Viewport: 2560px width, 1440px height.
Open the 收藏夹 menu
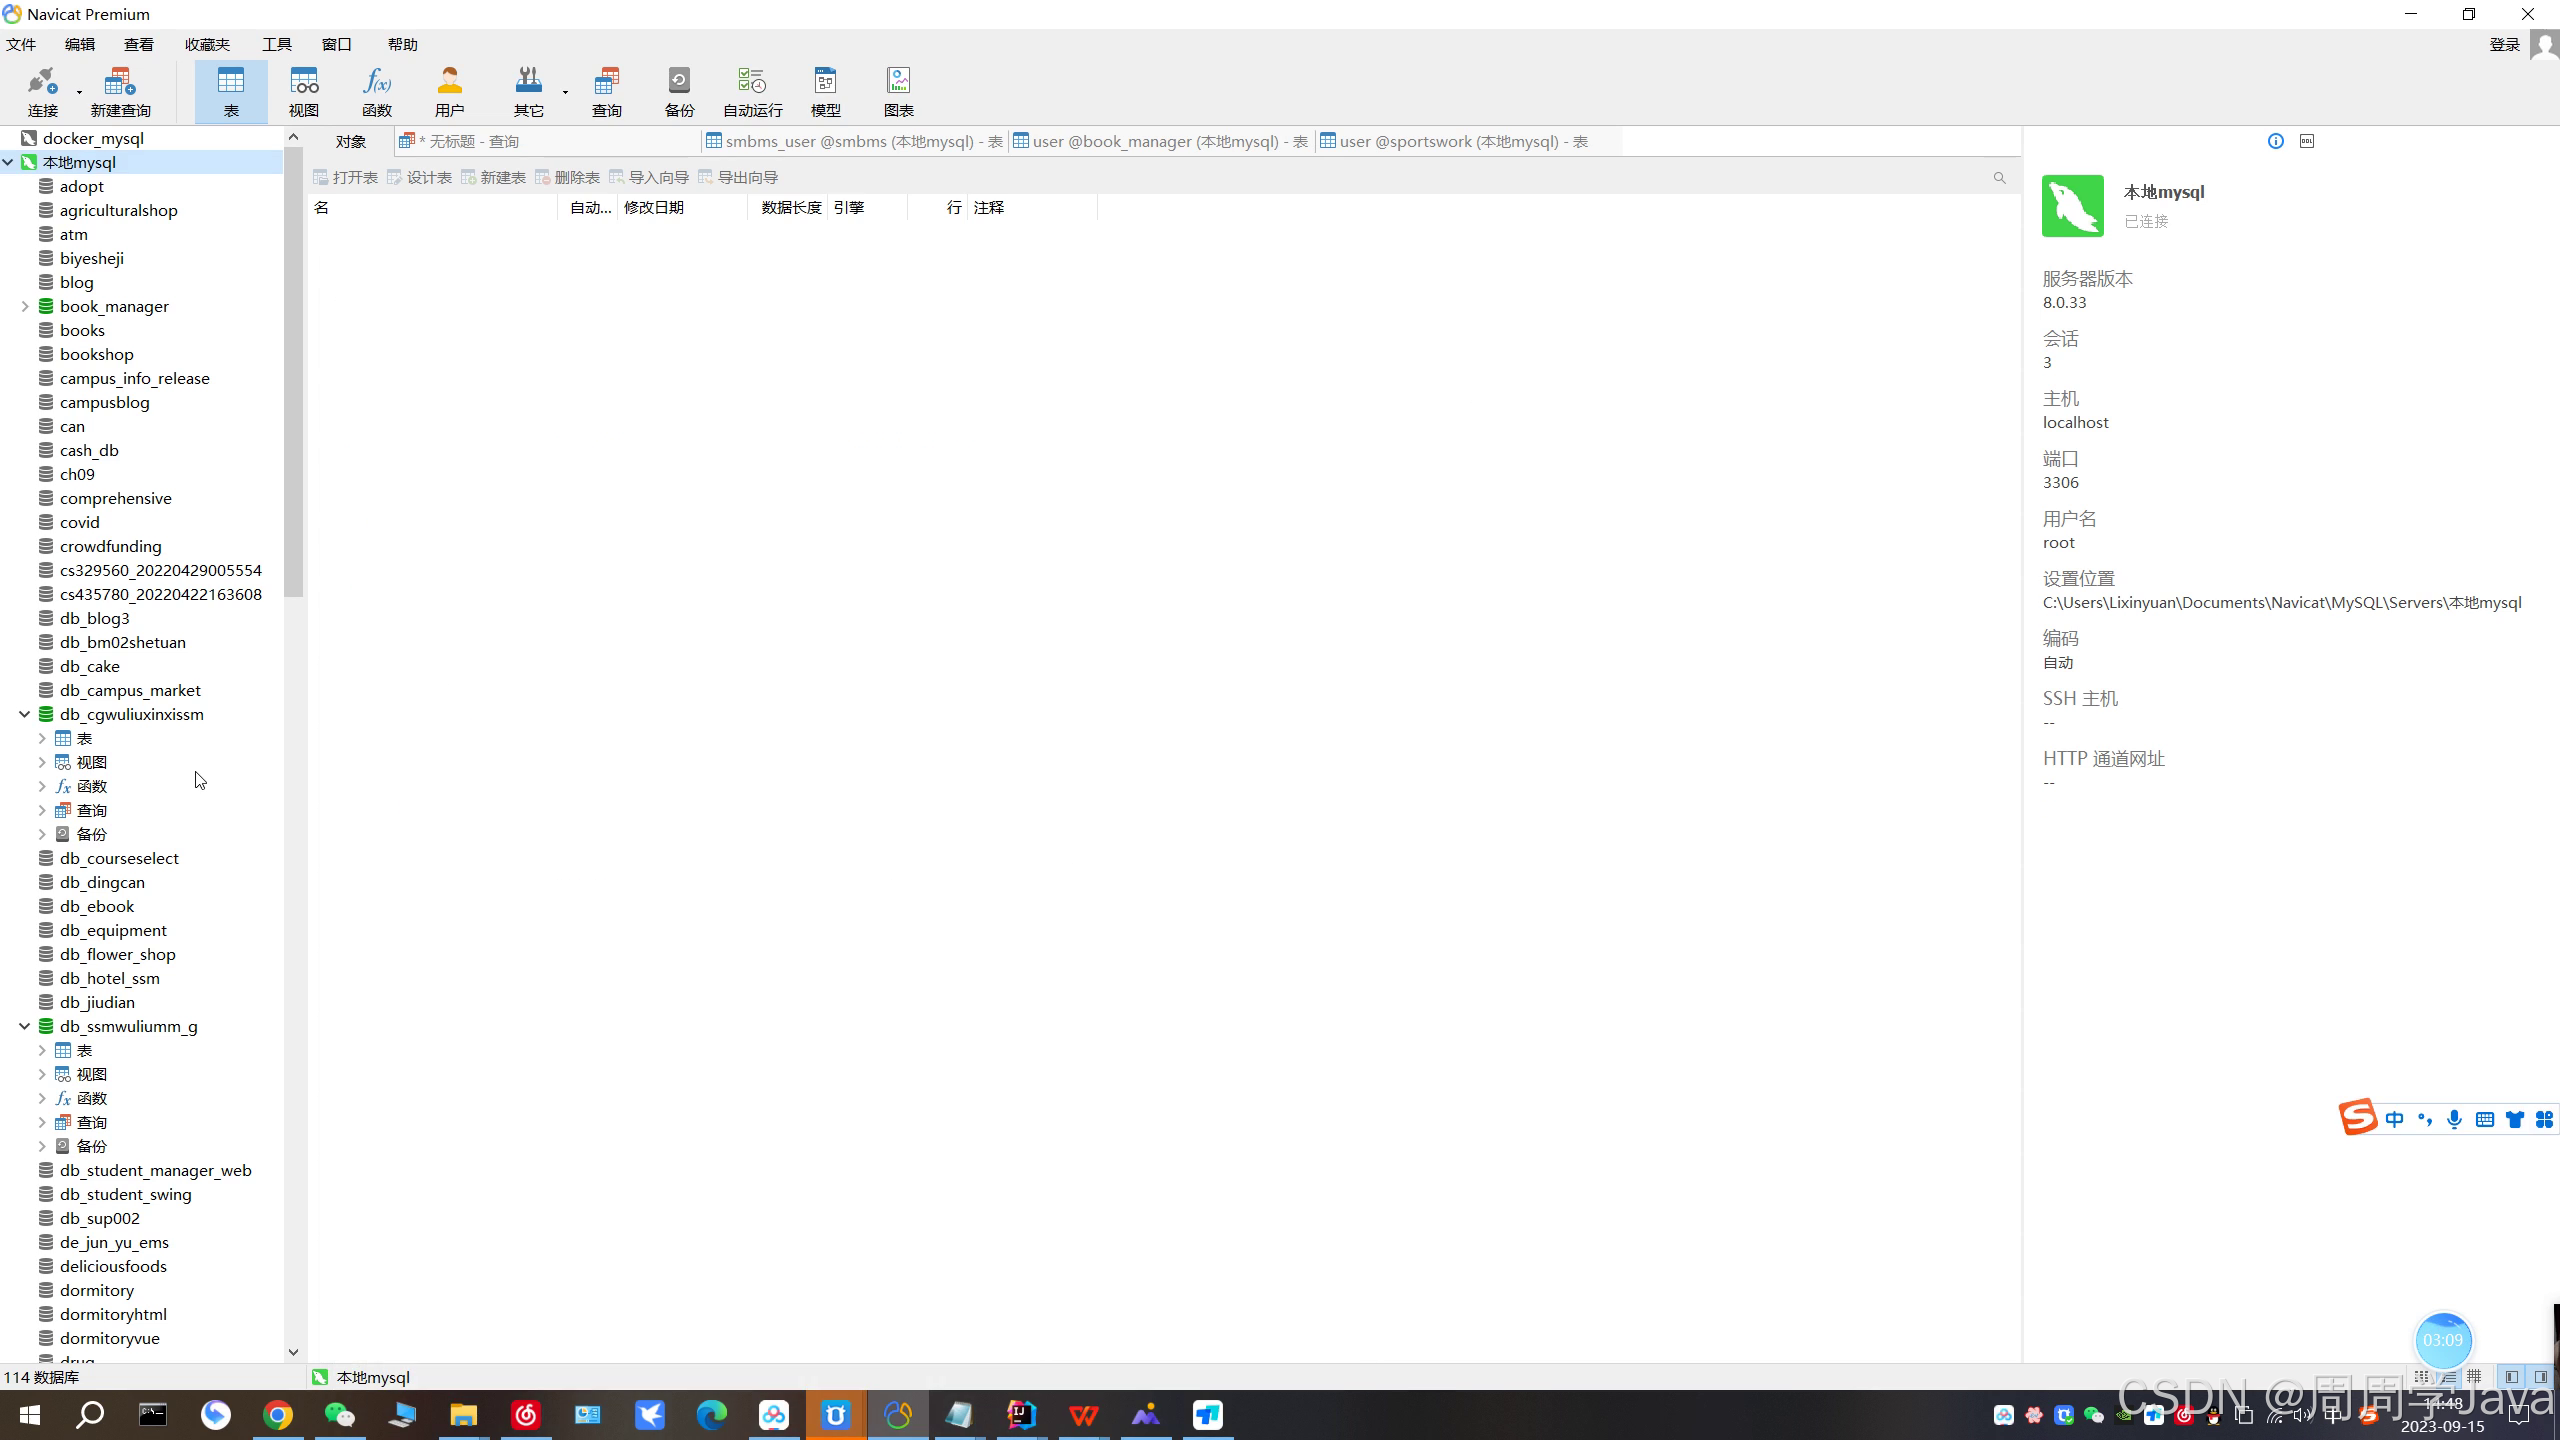click(207, 44)
